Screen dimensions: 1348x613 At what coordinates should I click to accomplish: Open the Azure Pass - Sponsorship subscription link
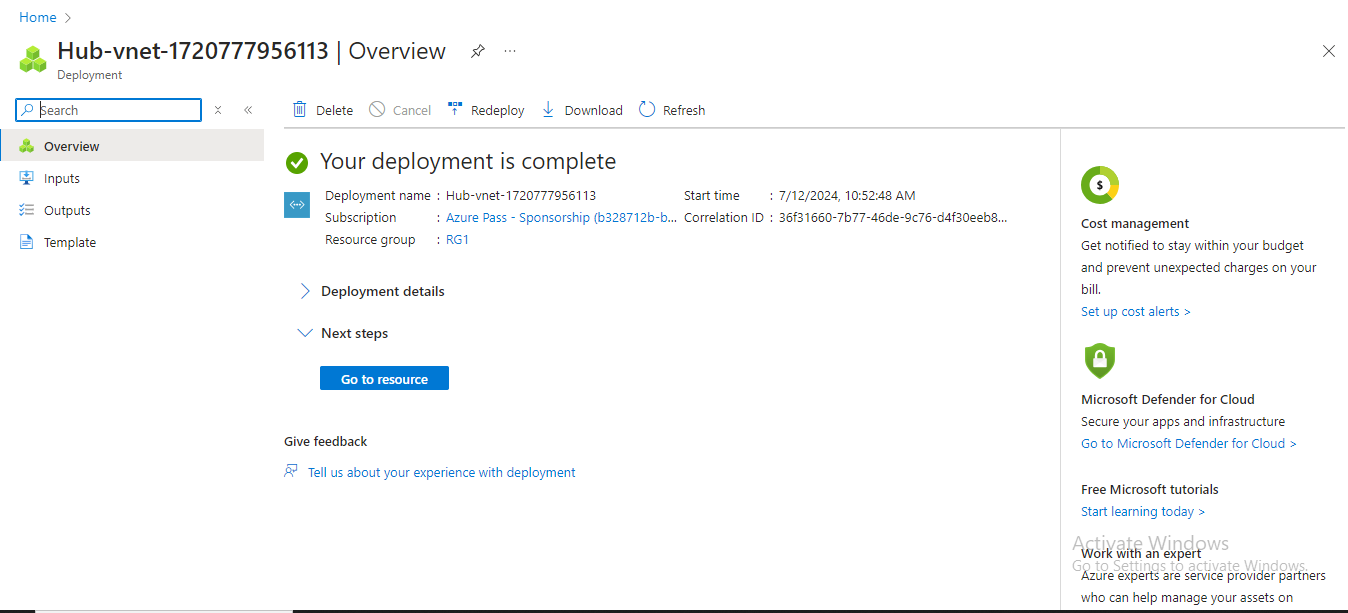click(561, 217)
